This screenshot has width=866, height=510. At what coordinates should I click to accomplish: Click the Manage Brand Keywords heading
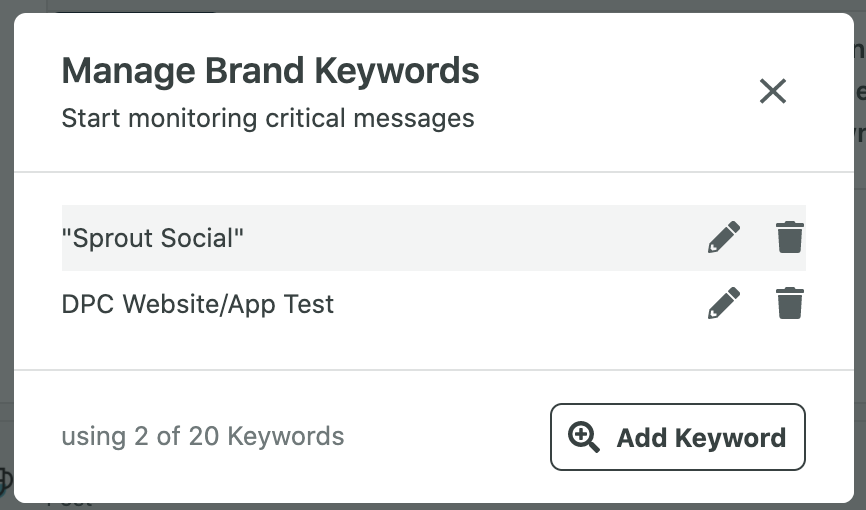[270, 71]
